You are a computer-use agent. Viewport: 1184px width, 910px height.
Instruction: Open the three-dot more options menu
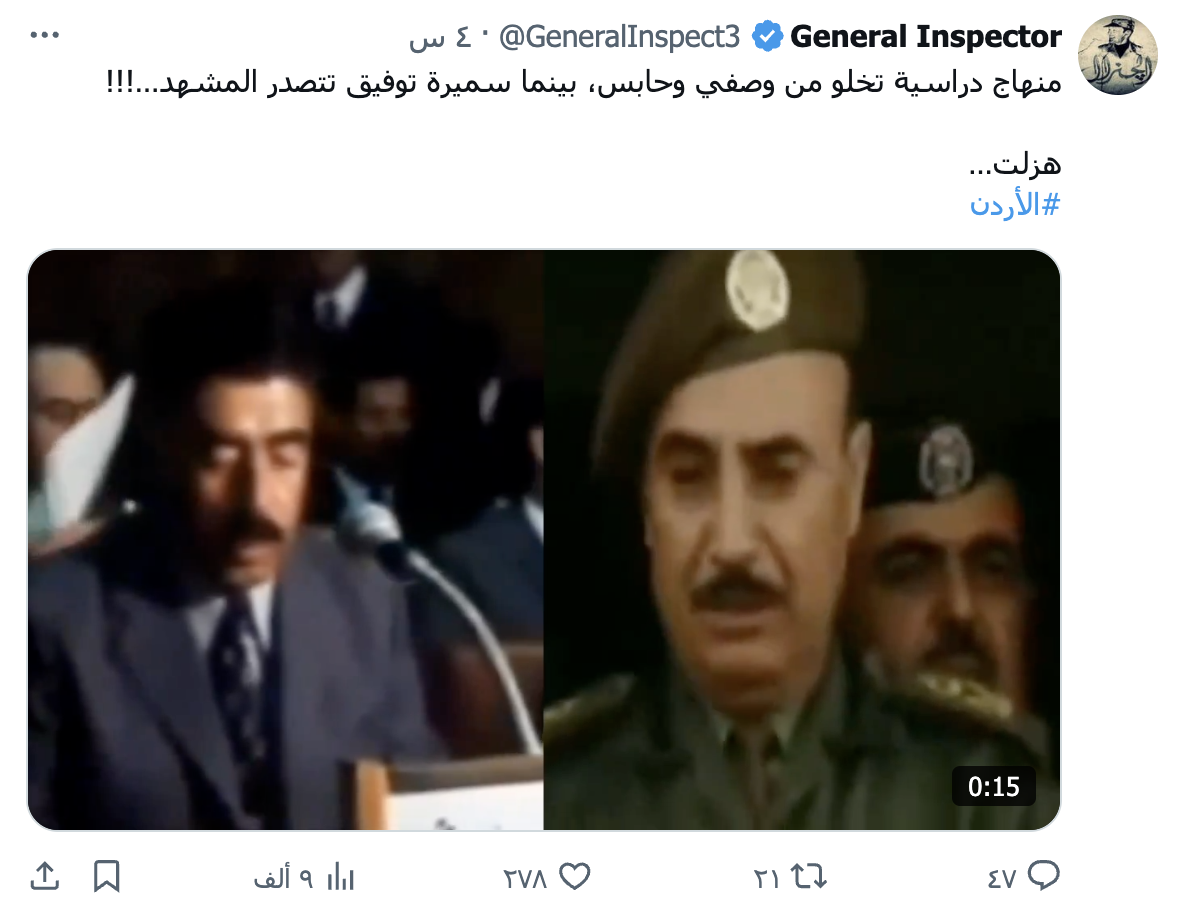click(x=45, y=35)
